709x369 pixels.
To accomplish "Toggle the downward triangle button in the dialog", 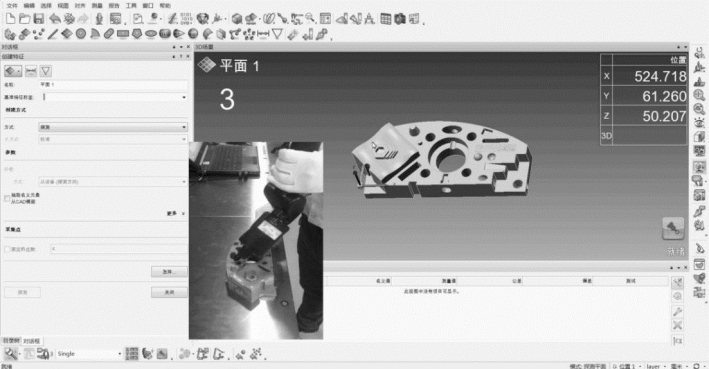I will [x=46, y=71].
